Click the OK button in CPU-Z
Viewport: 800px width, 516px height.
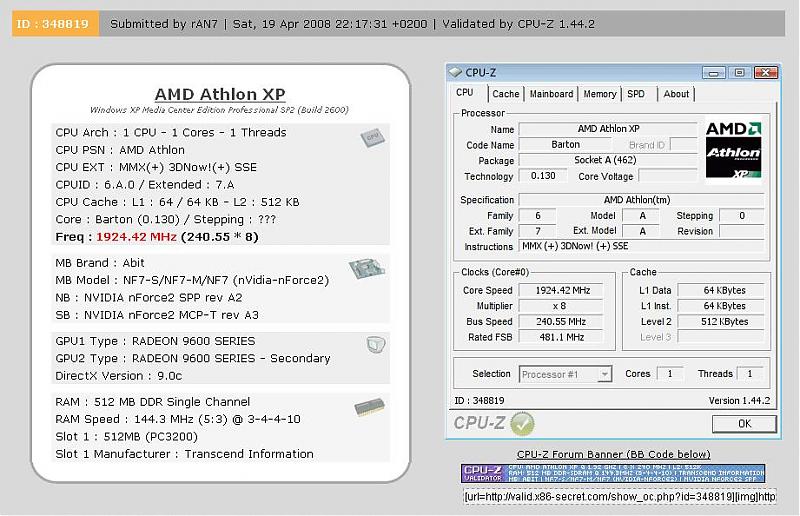pyautogui.click(x=744, y=424)
